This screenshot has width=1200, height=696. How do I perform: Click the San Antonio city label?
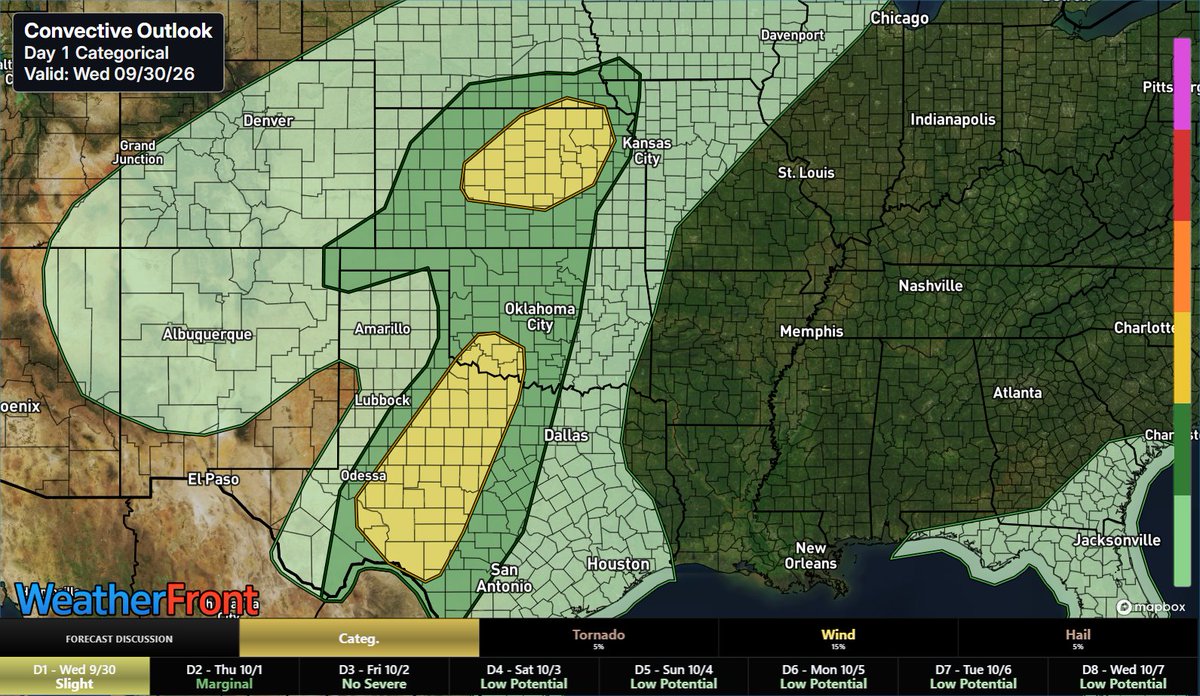(x=502, y=578)
